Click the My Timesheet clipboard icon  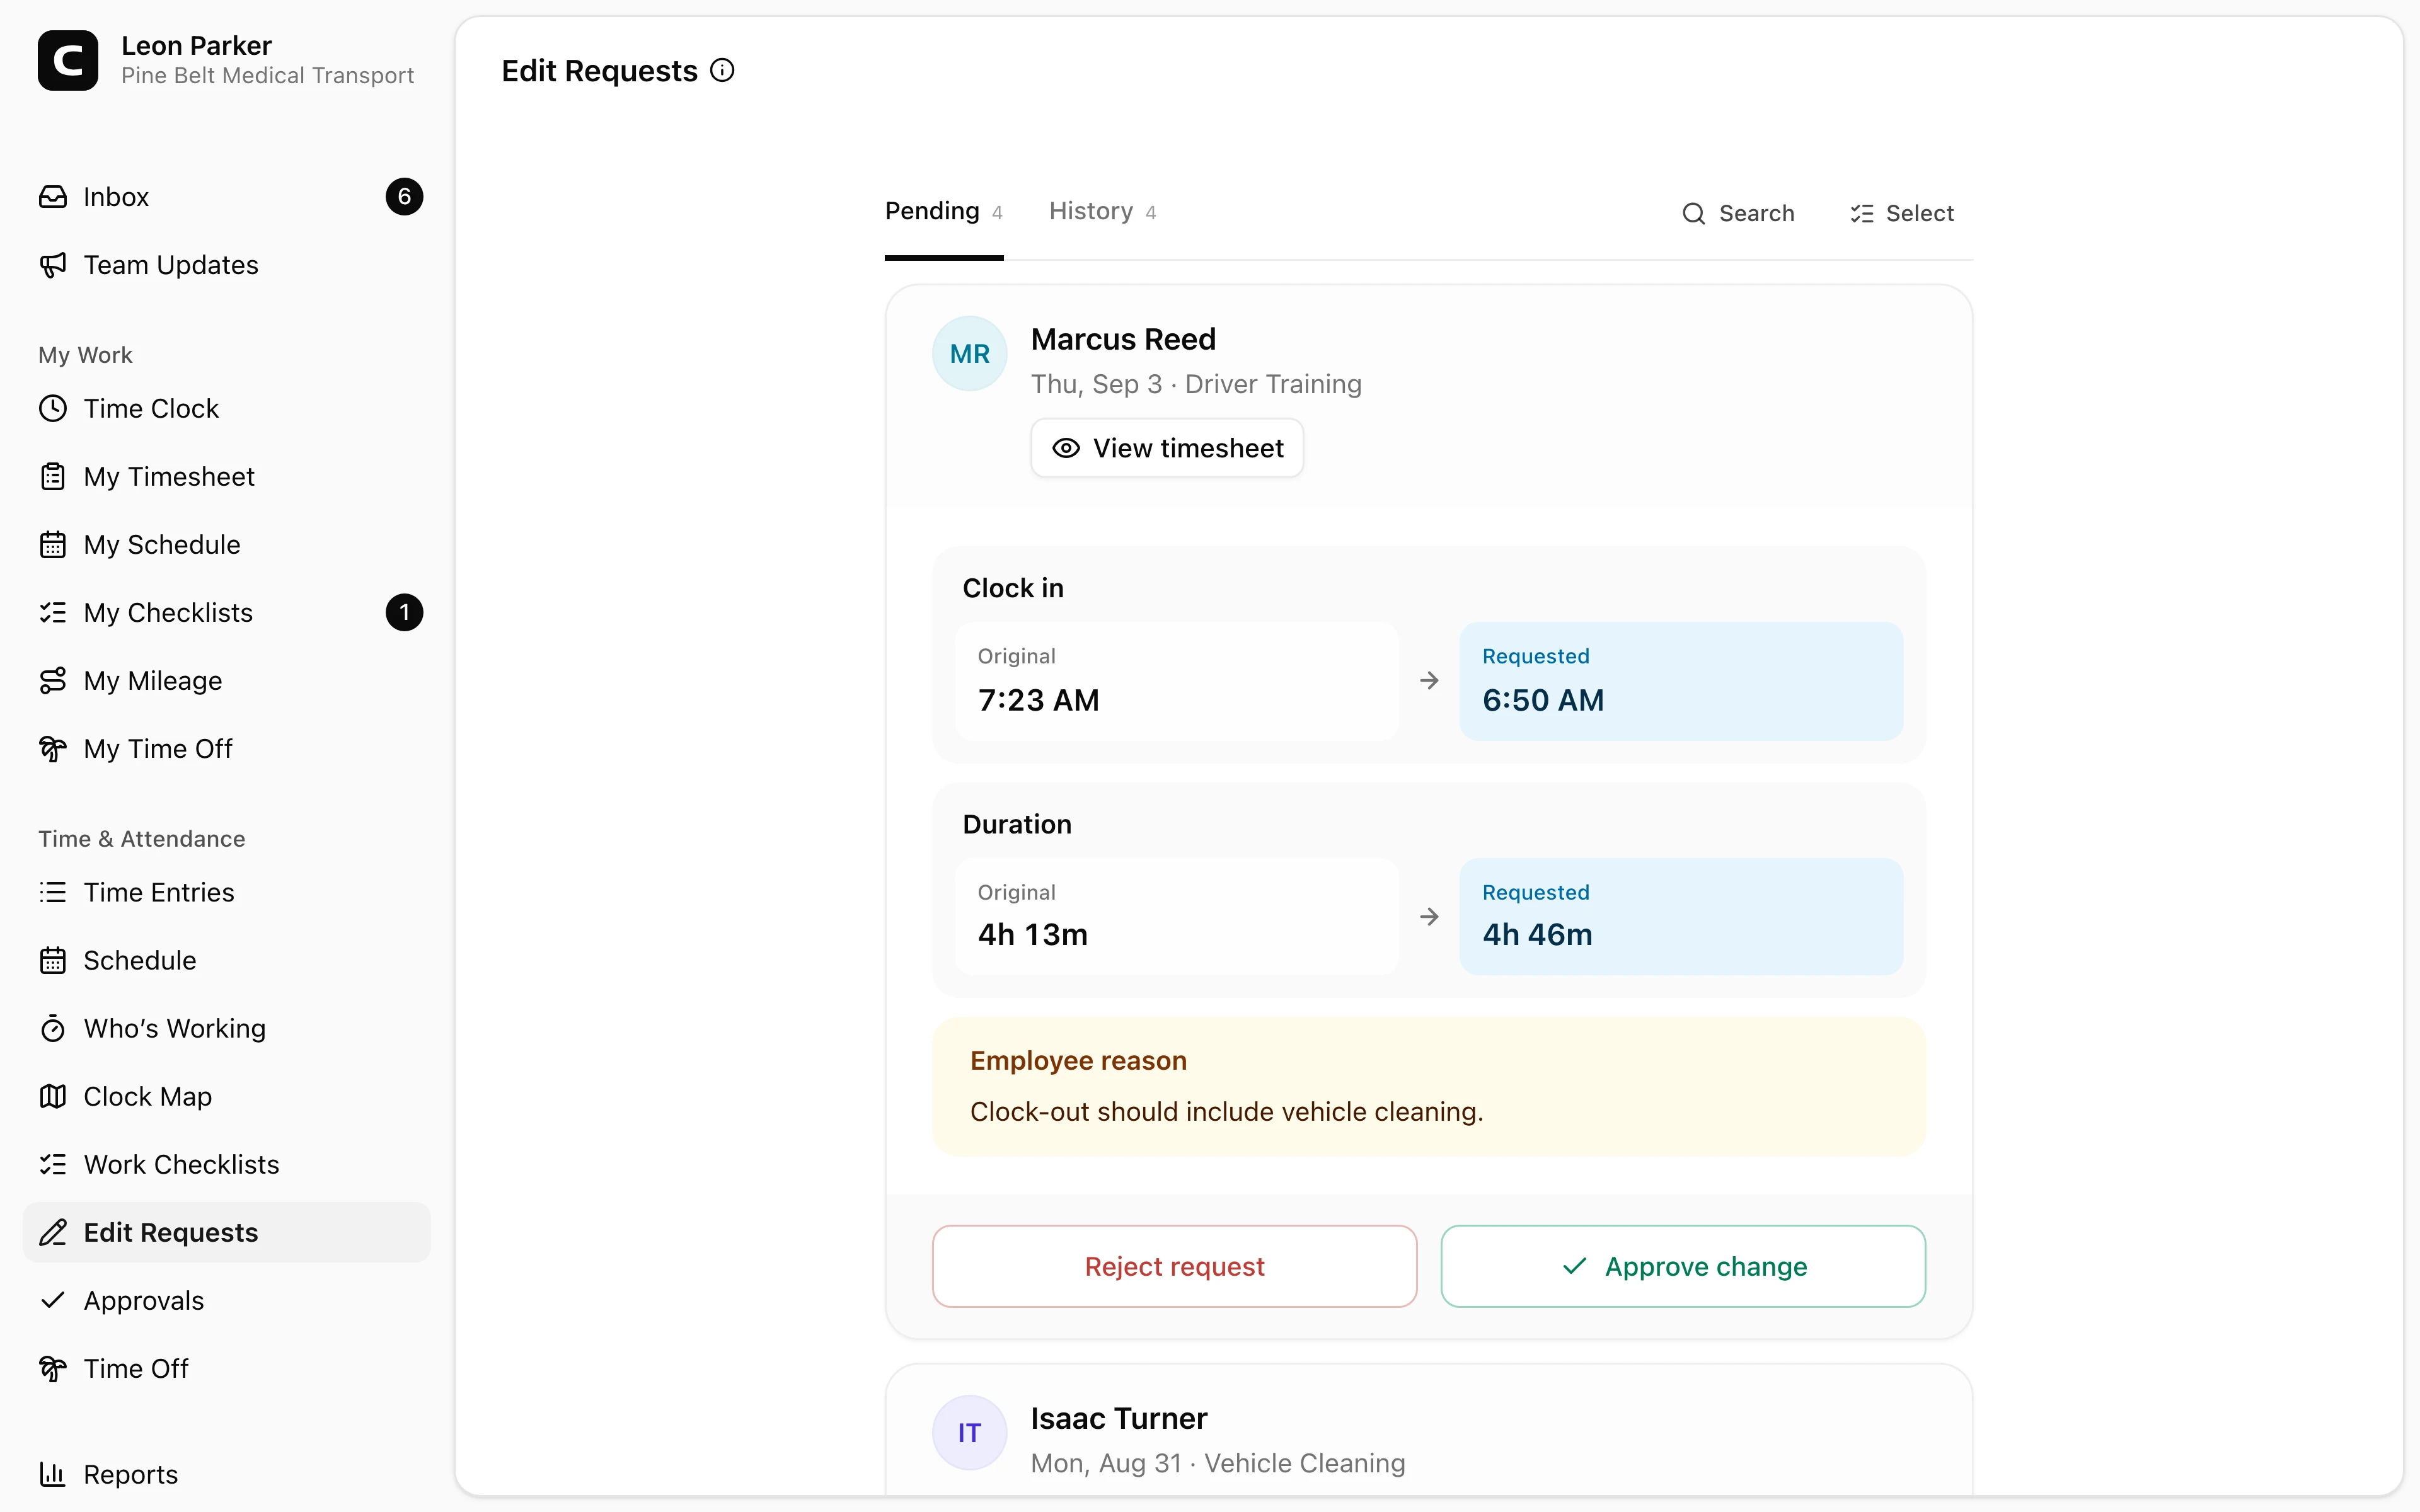53,477
